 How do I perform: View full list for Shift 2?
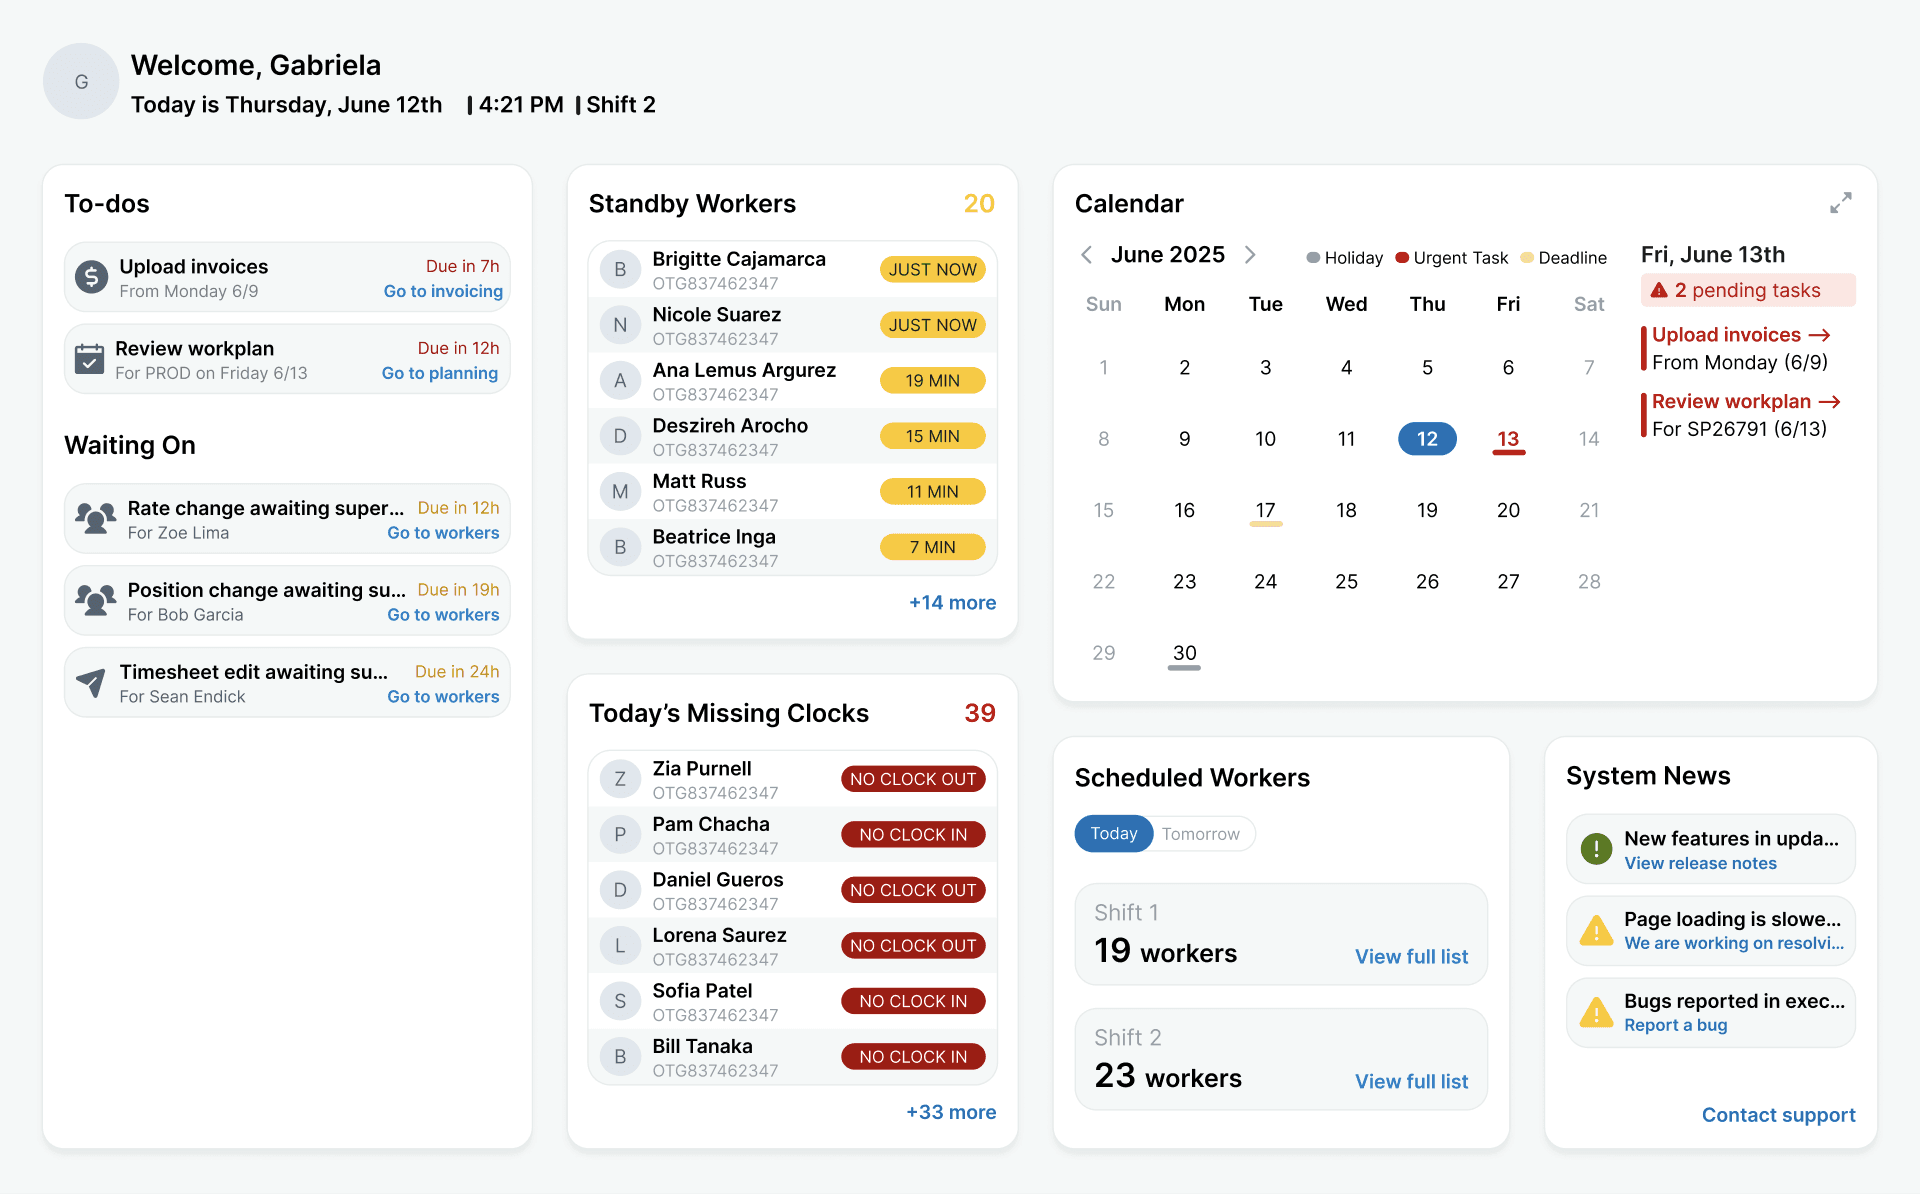[x=1410, y=1081]
